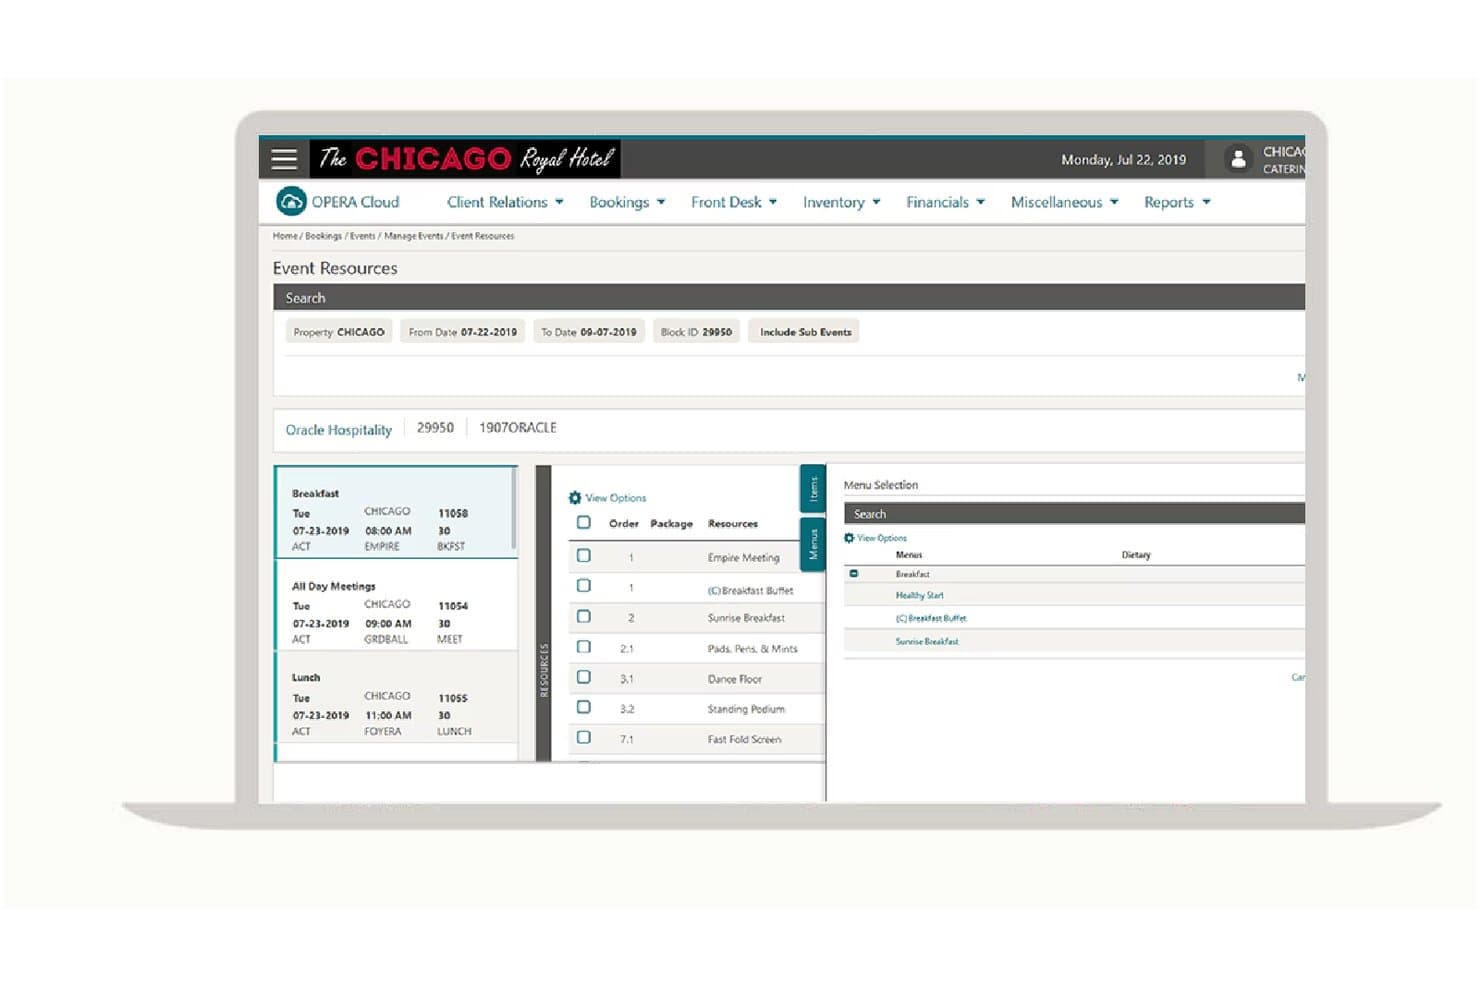Click the user profile avatar icon

pos(1238,159)
